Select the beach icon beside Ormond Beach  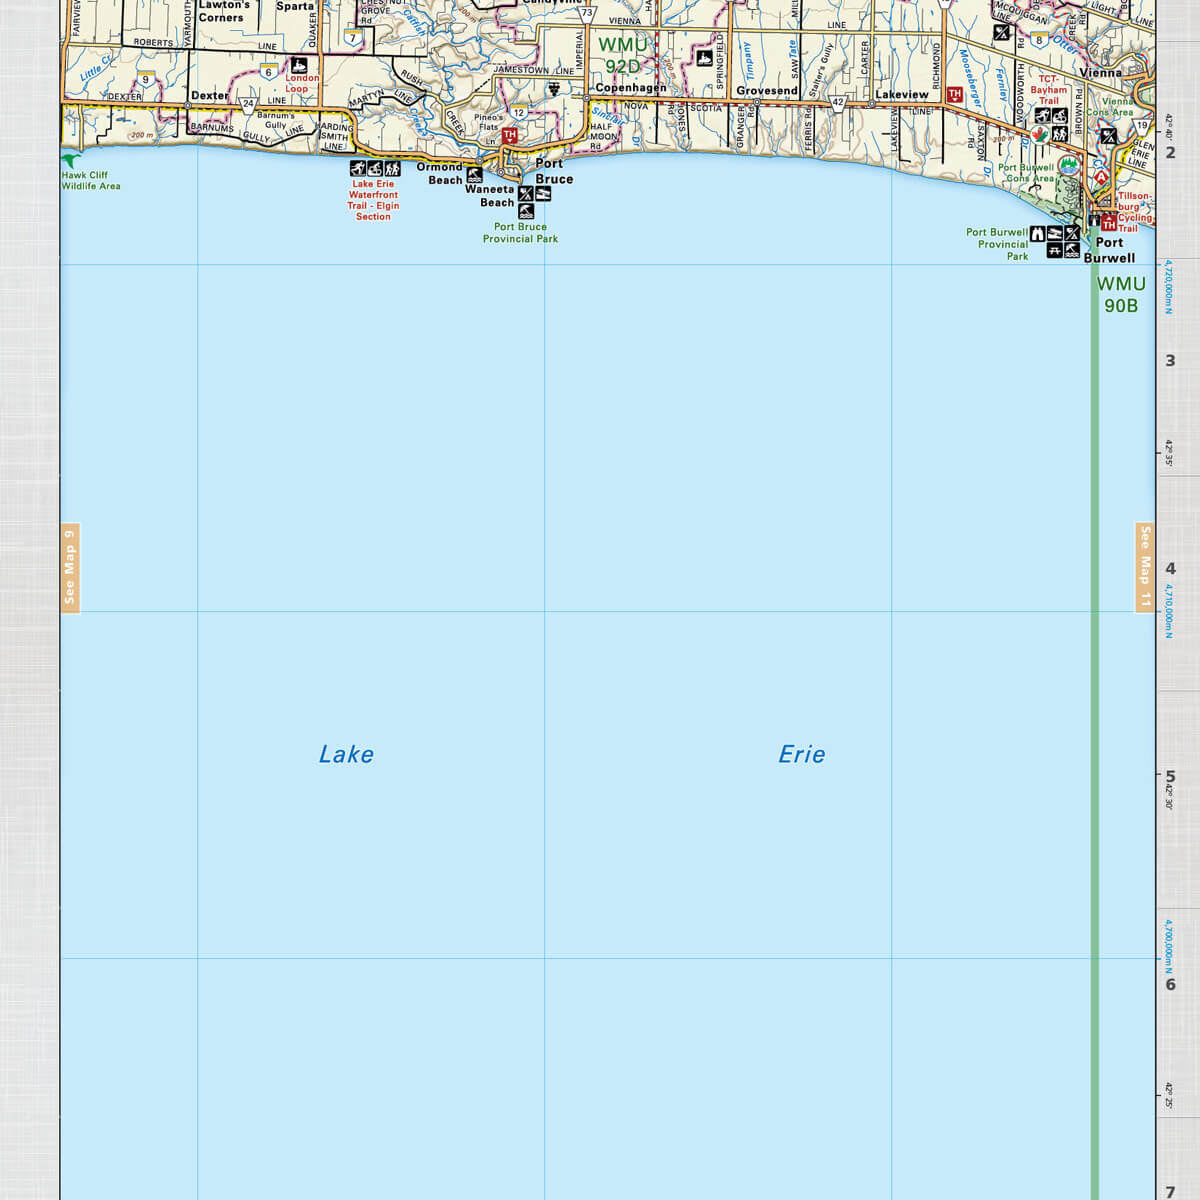point(474,174)
